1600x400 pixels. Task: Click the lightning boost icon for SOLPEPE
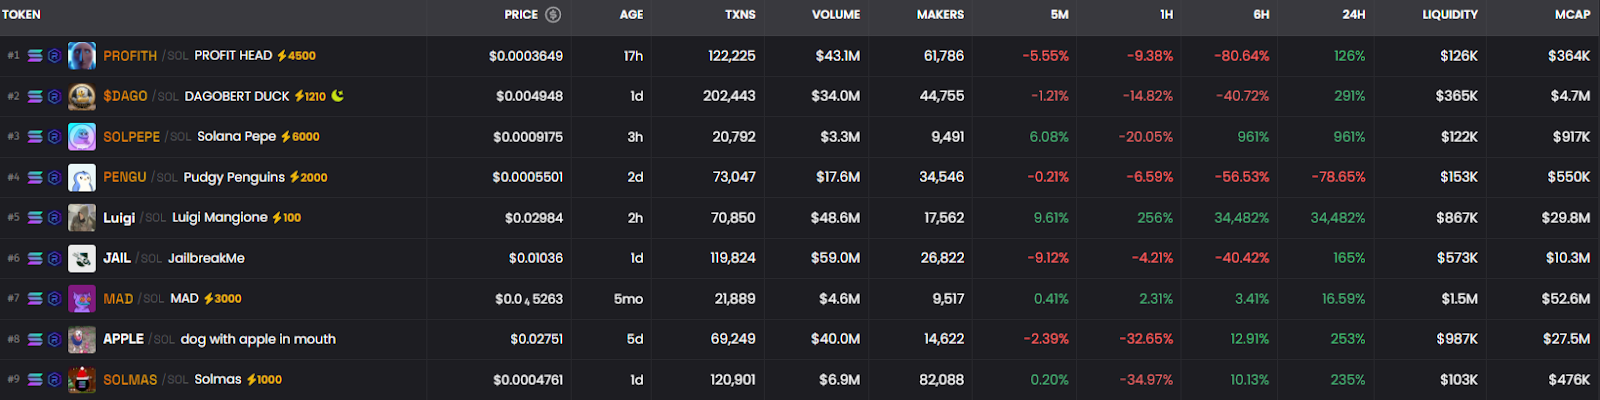[285, 137]
